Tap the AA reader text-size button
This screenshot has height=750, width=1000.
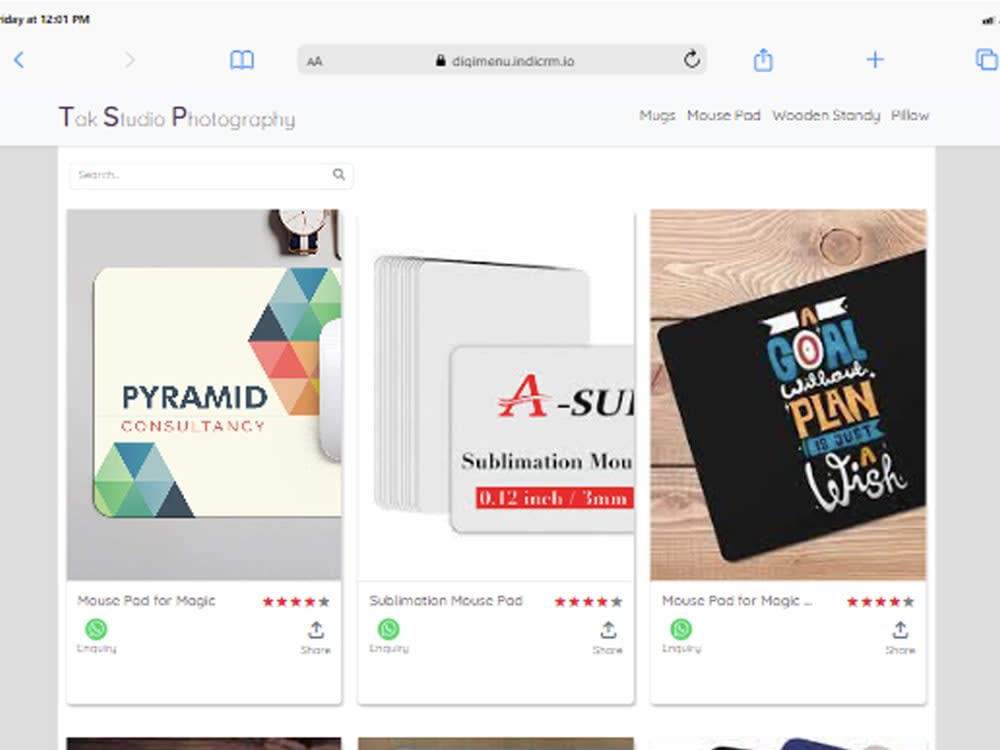point(314,61)
